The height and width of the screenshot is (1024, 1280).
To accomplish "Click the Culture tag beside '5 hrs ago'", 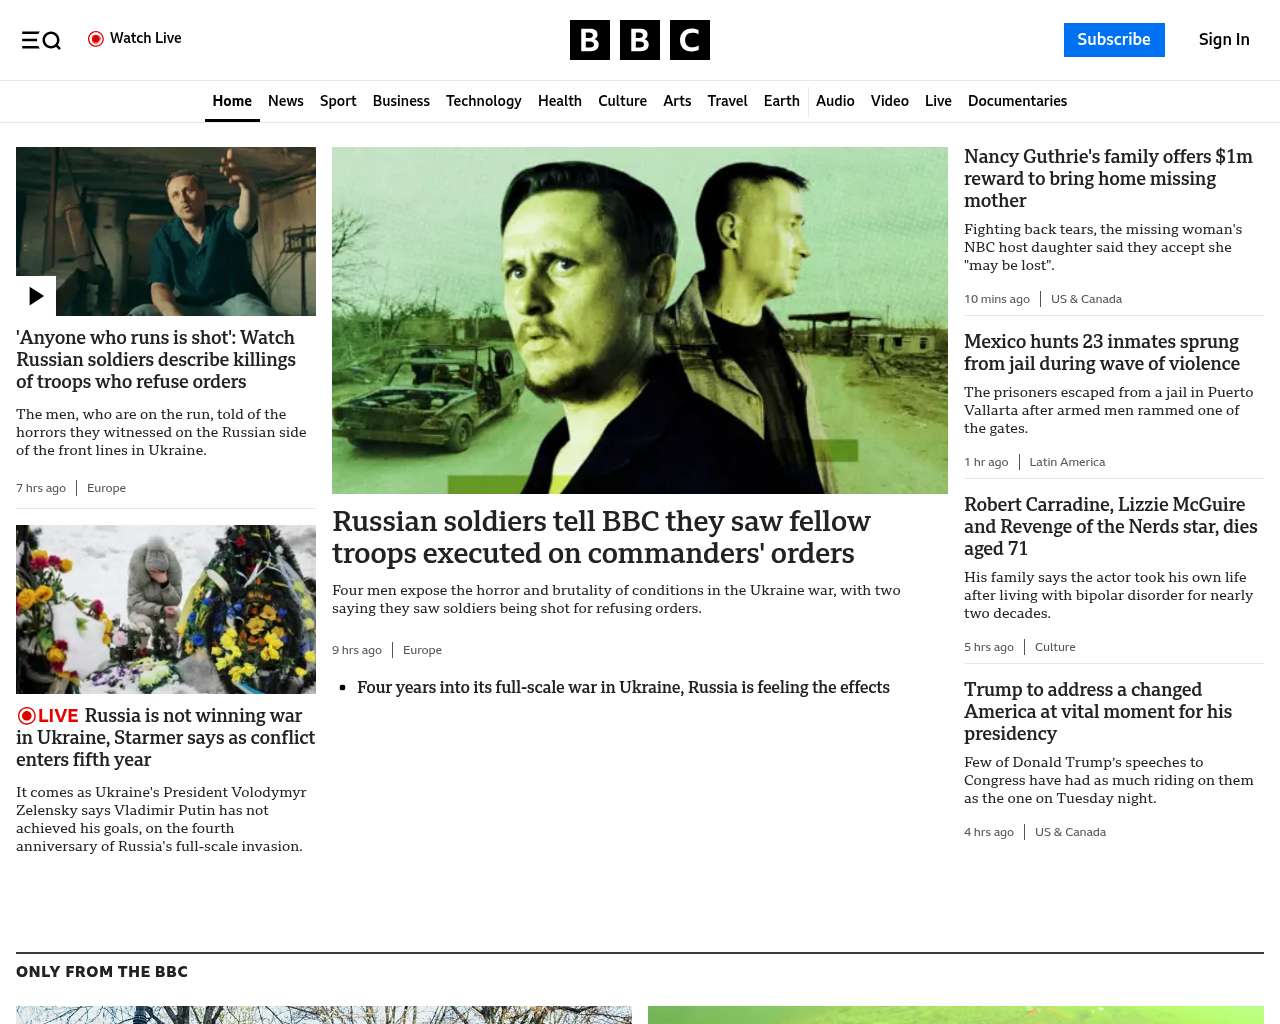I will pyautogui.click(x=1055, y=647).
